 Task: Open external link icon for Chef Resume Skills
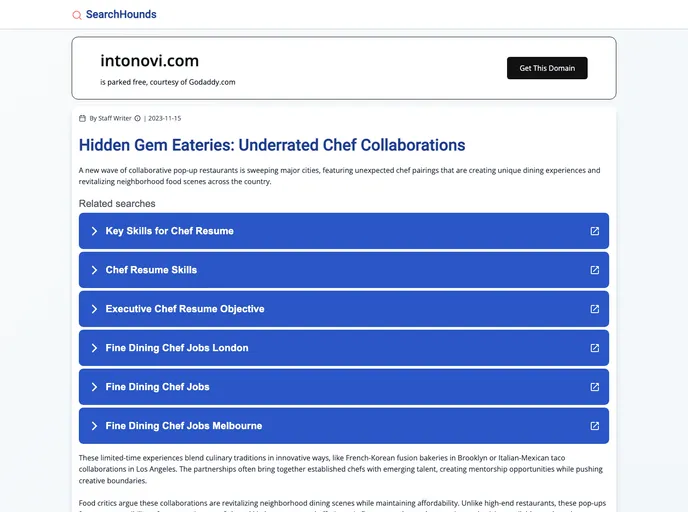click(594, 270)
